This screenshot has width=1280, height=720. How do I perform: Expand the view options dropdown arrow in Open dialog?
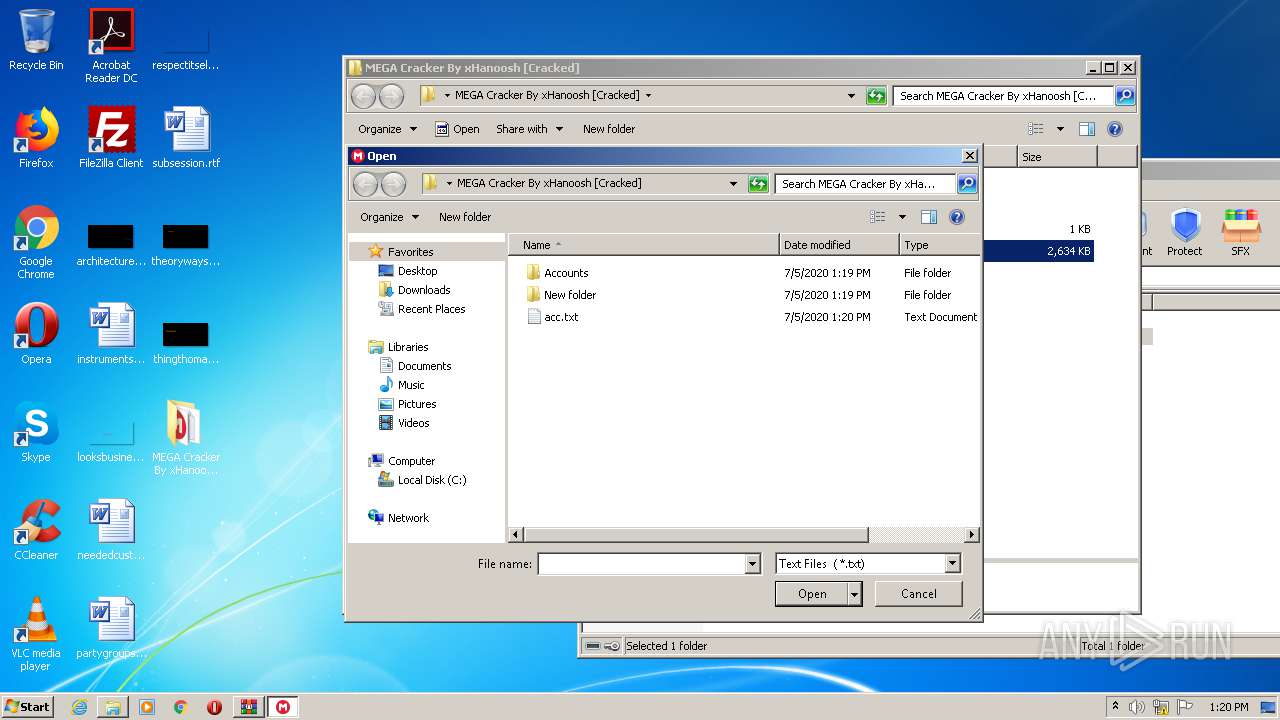[902, 217]
